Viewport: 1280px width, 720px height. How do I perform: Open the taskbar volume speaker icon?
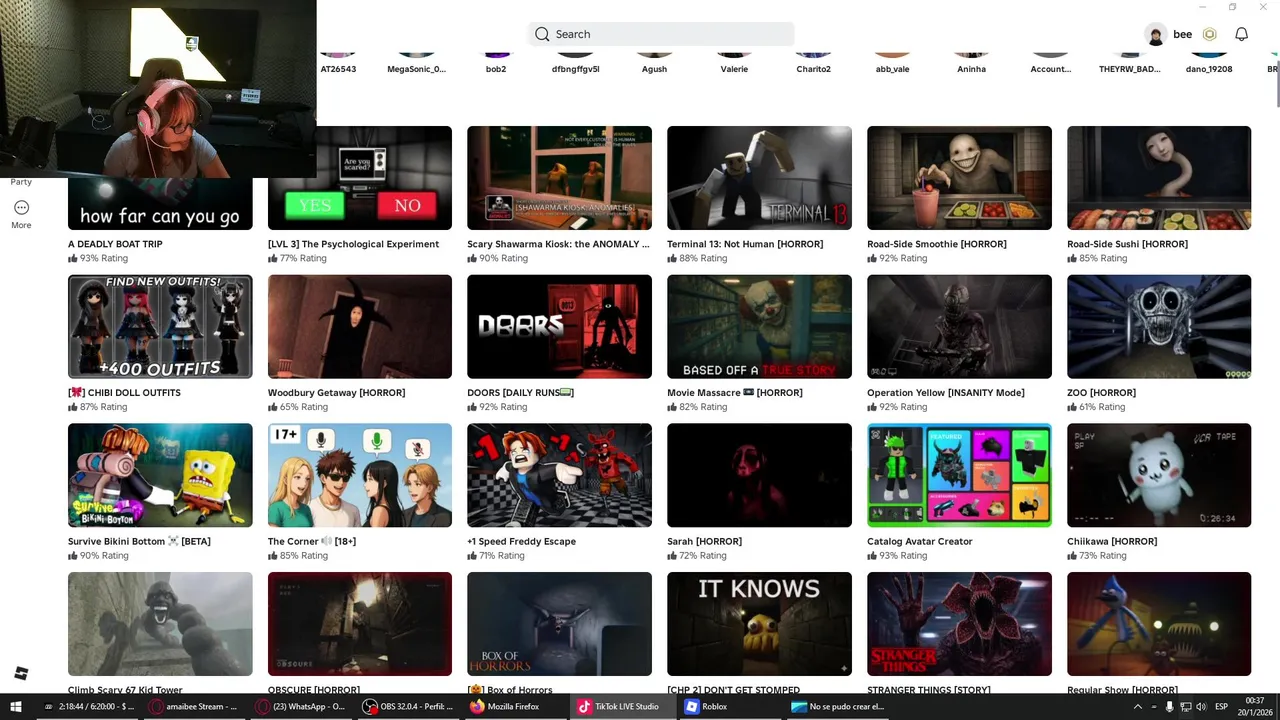click(x=1201, y=706)
